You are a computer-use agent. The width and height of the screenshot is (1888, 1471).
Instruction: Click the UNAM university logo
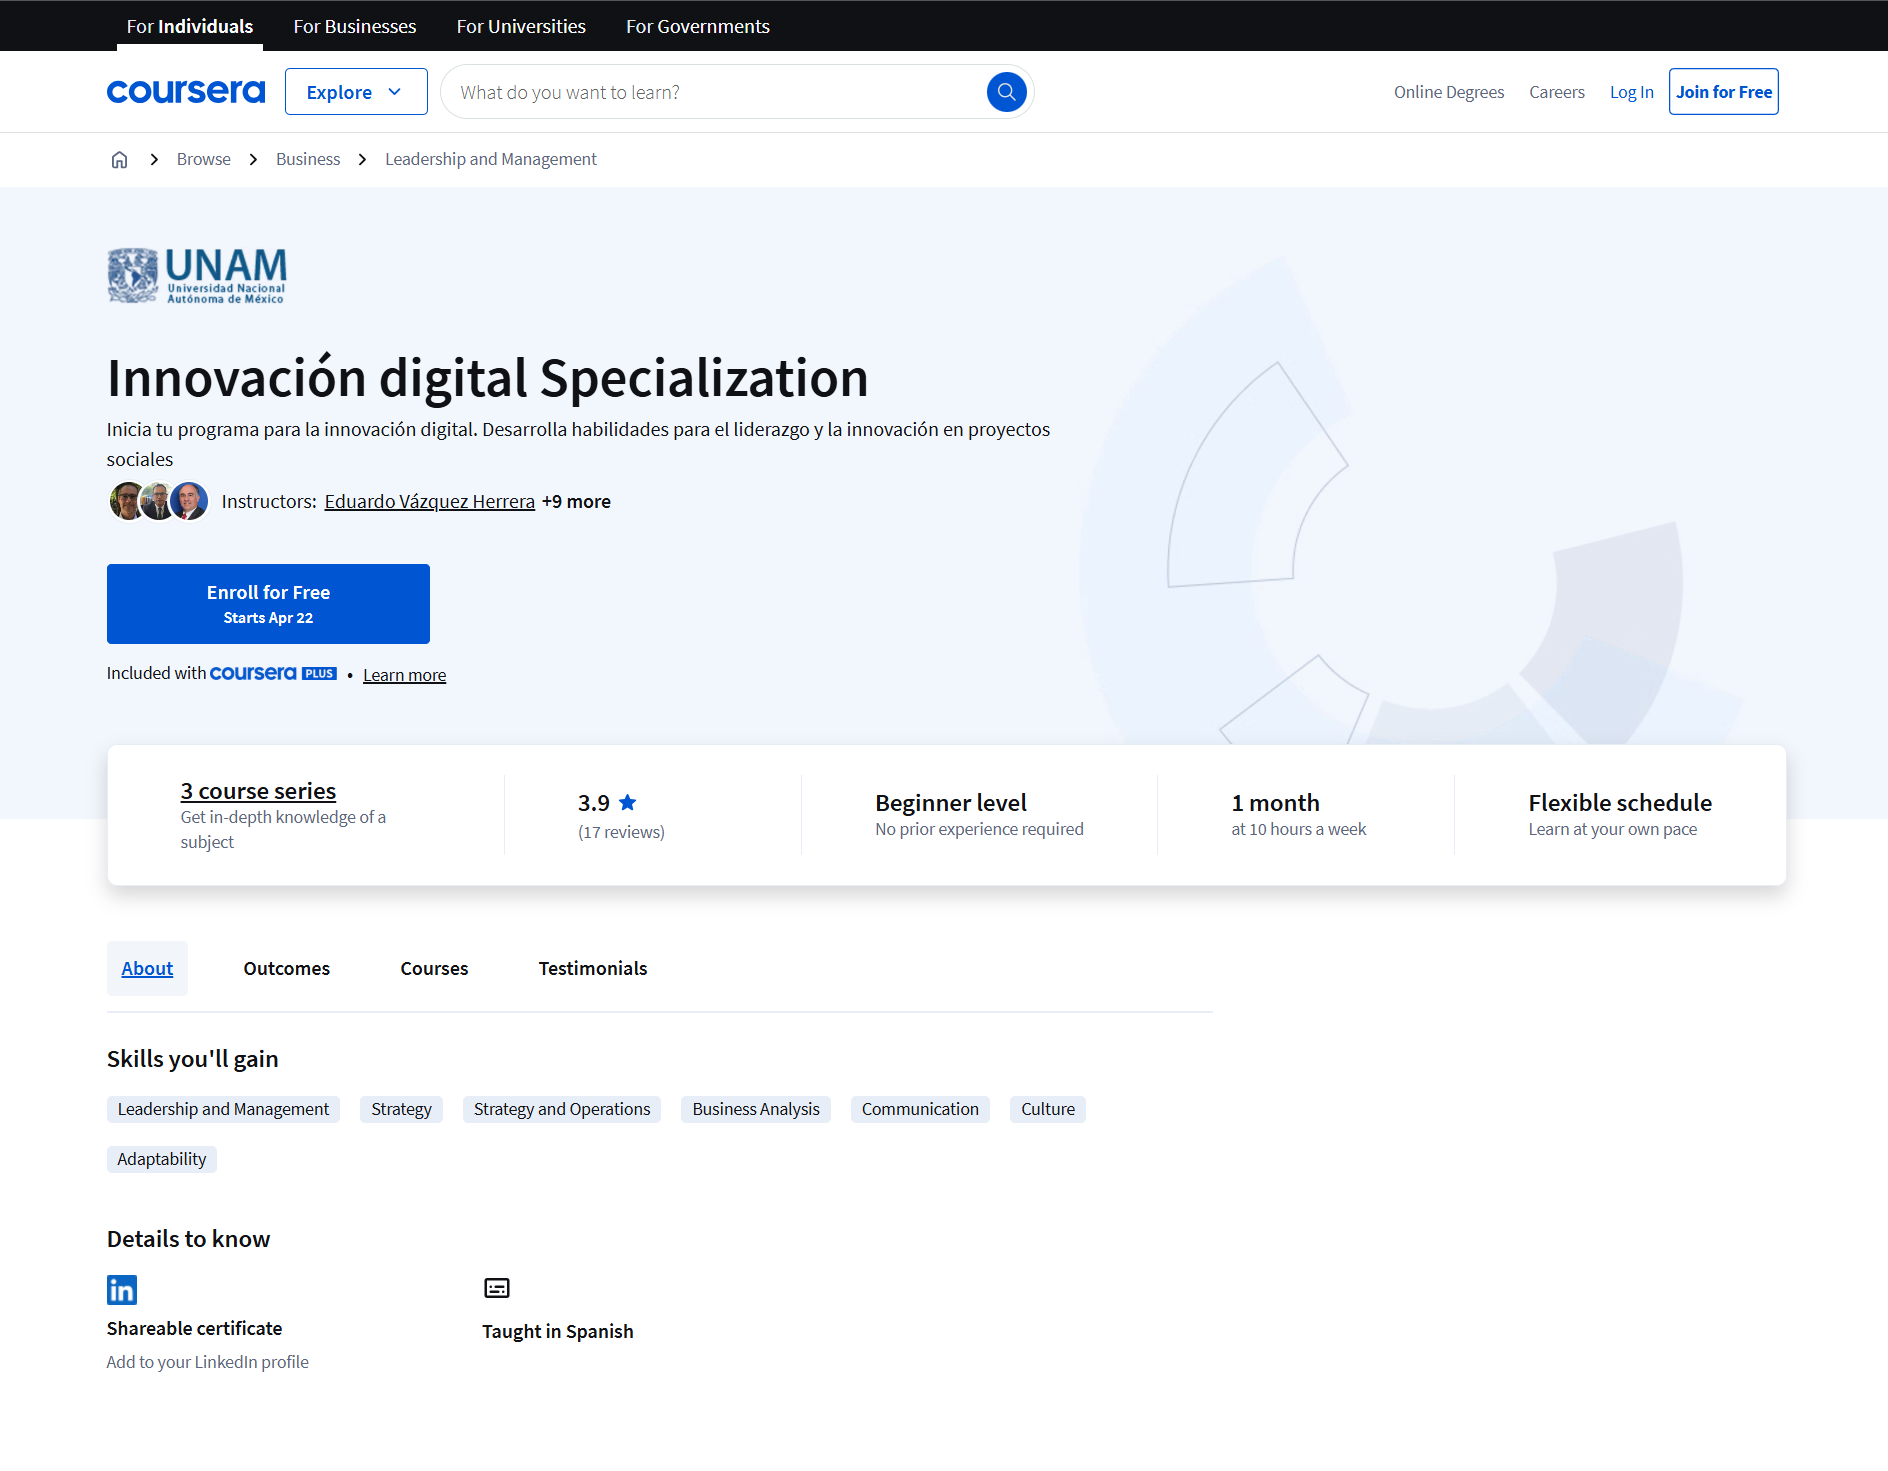(197, 275)
